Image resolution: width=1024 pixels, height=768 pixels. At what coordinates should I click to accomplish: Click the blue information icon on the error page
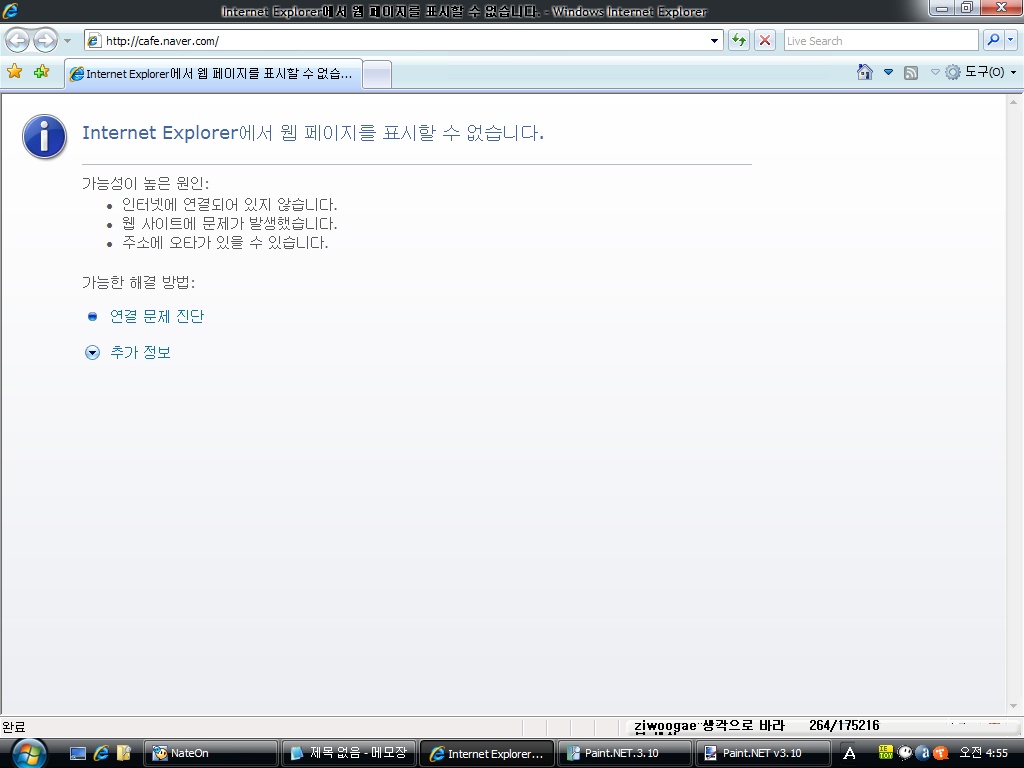[x=44, y=136]
